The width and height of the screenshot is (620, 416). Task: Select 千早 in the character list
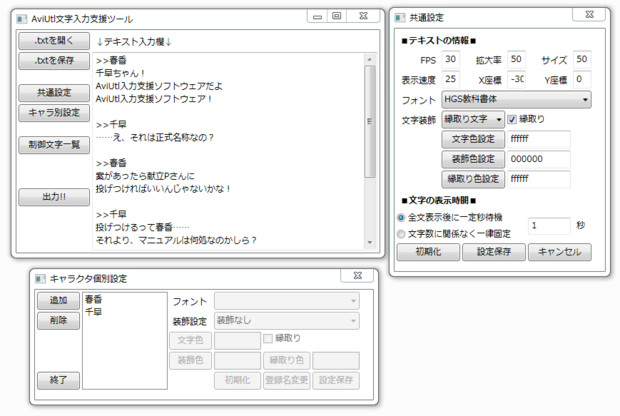click(93, 311)
